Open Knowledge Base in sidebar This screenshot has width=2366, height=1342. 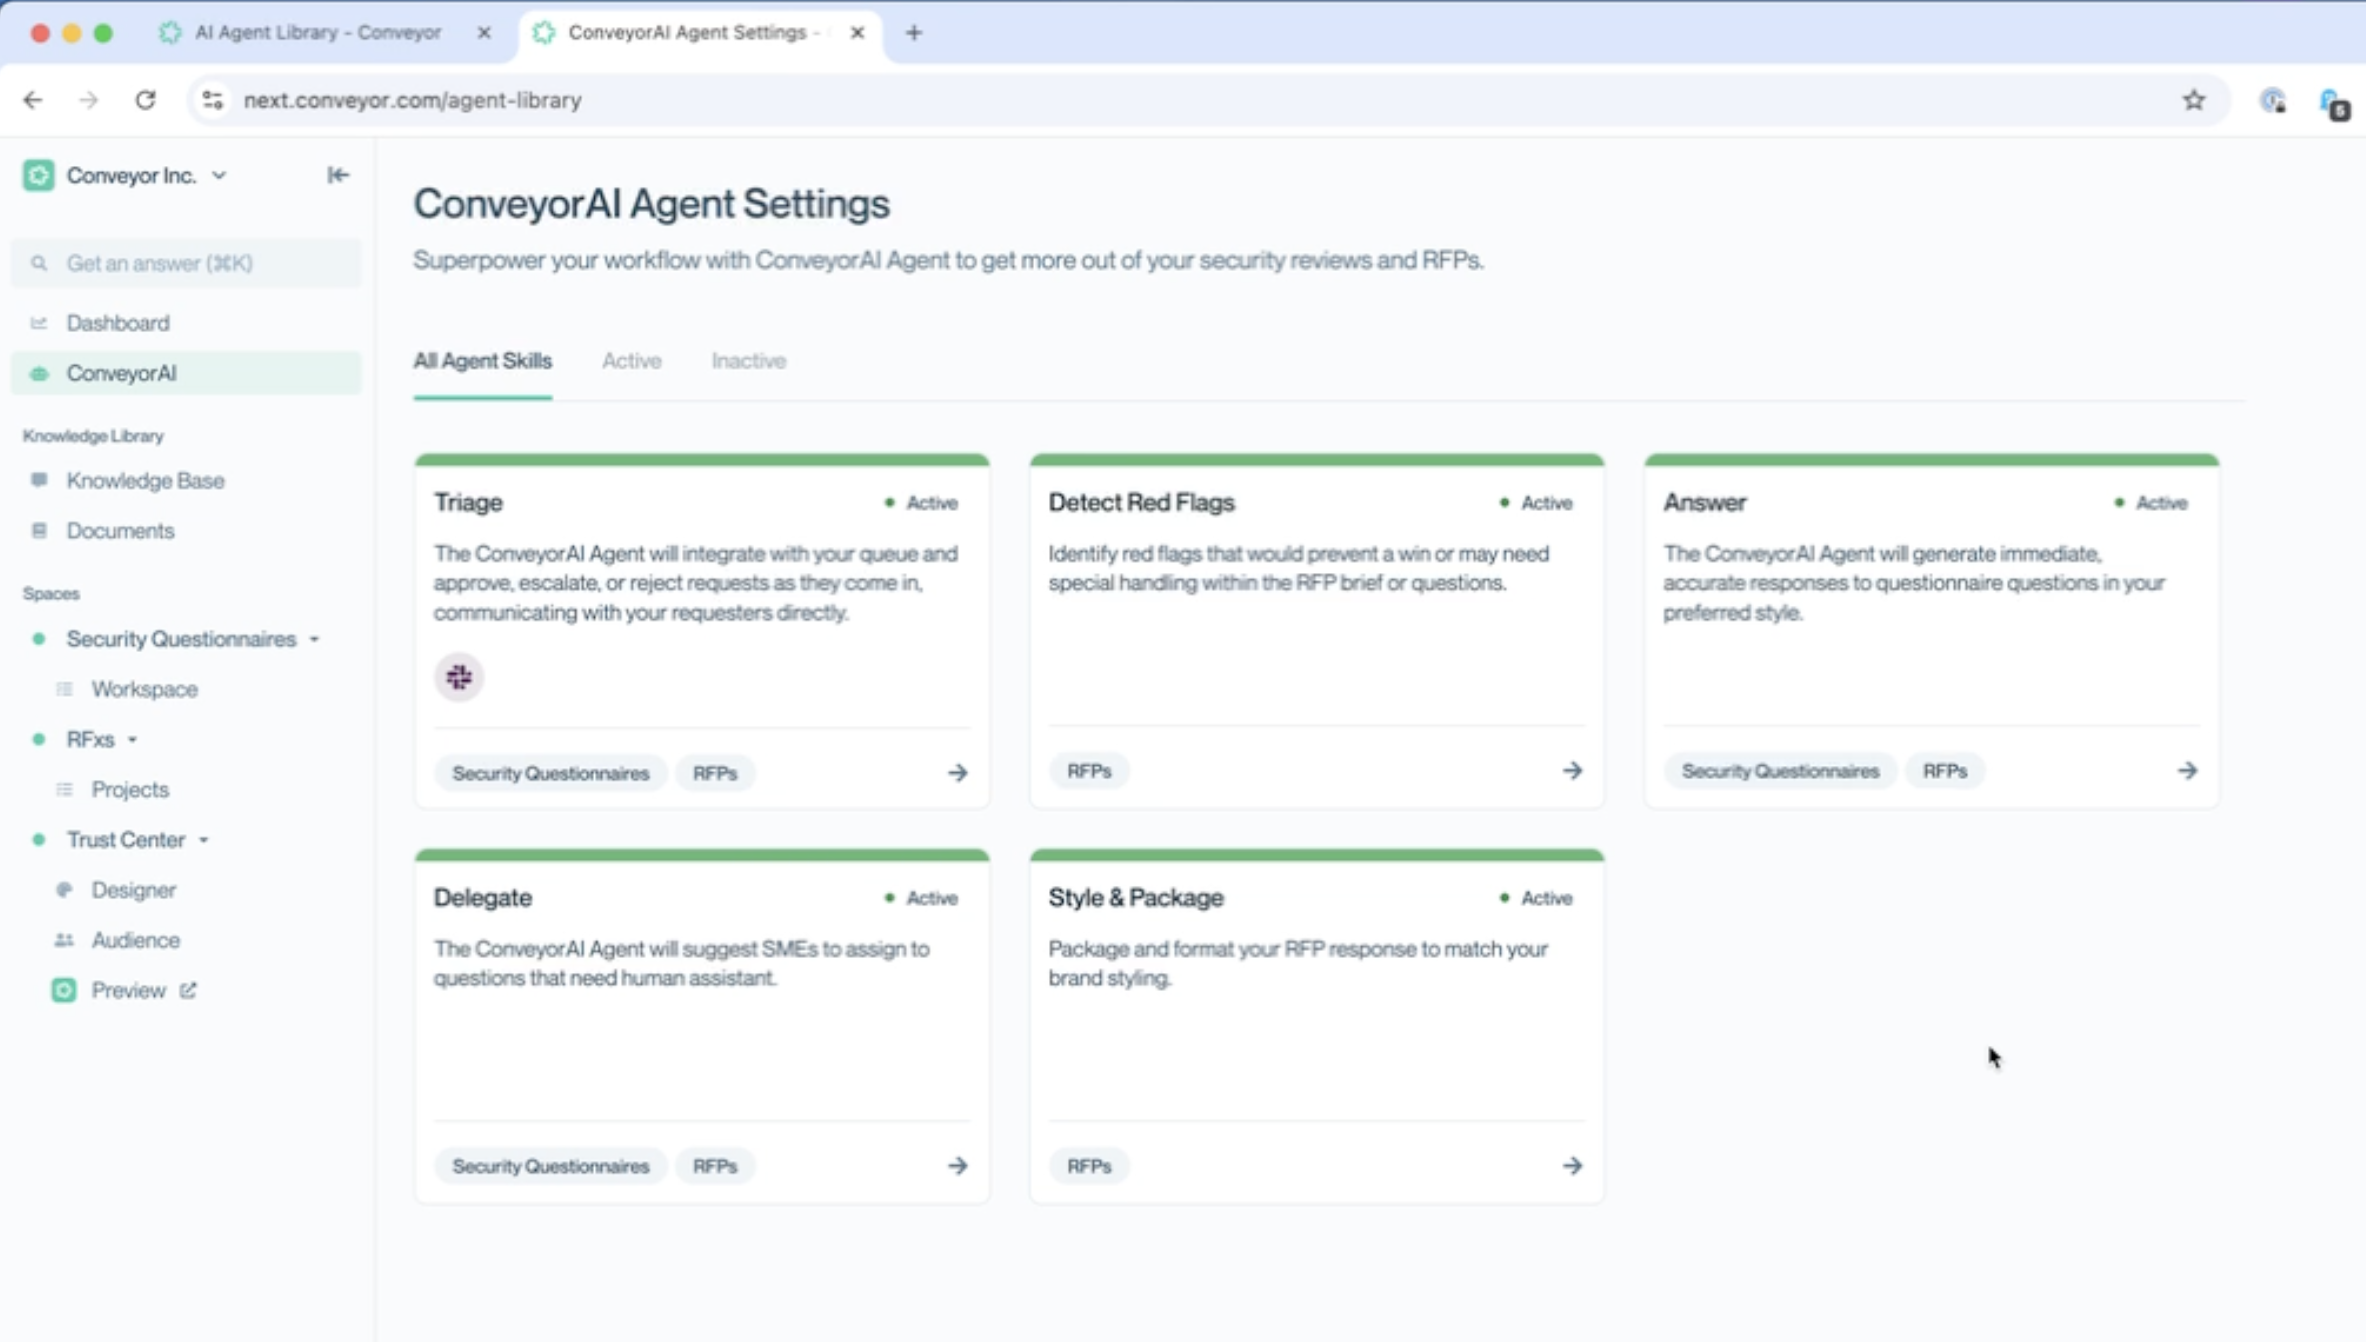145,480
